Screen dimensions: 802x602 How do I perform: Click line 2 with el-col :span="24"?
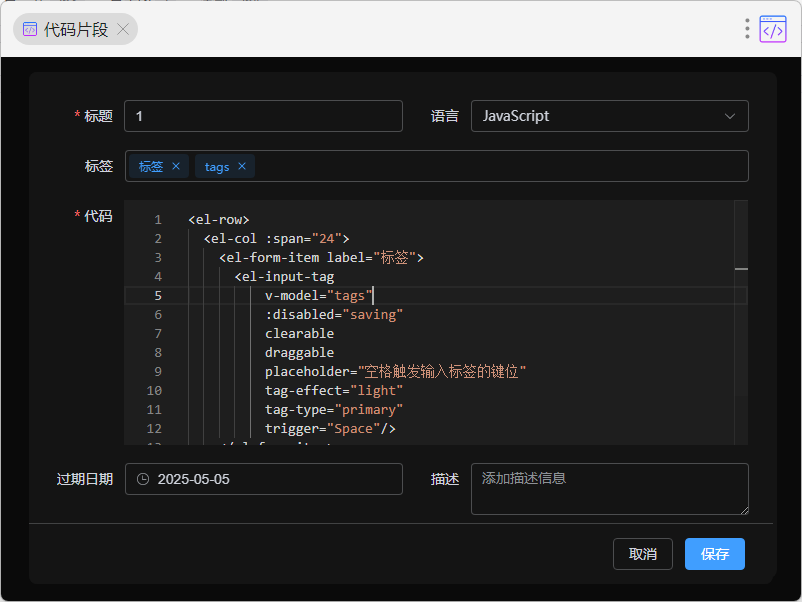[276, 238]
